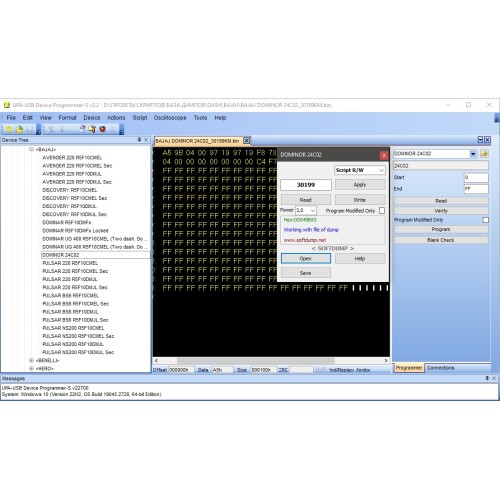Open the Edit menu

28,118
